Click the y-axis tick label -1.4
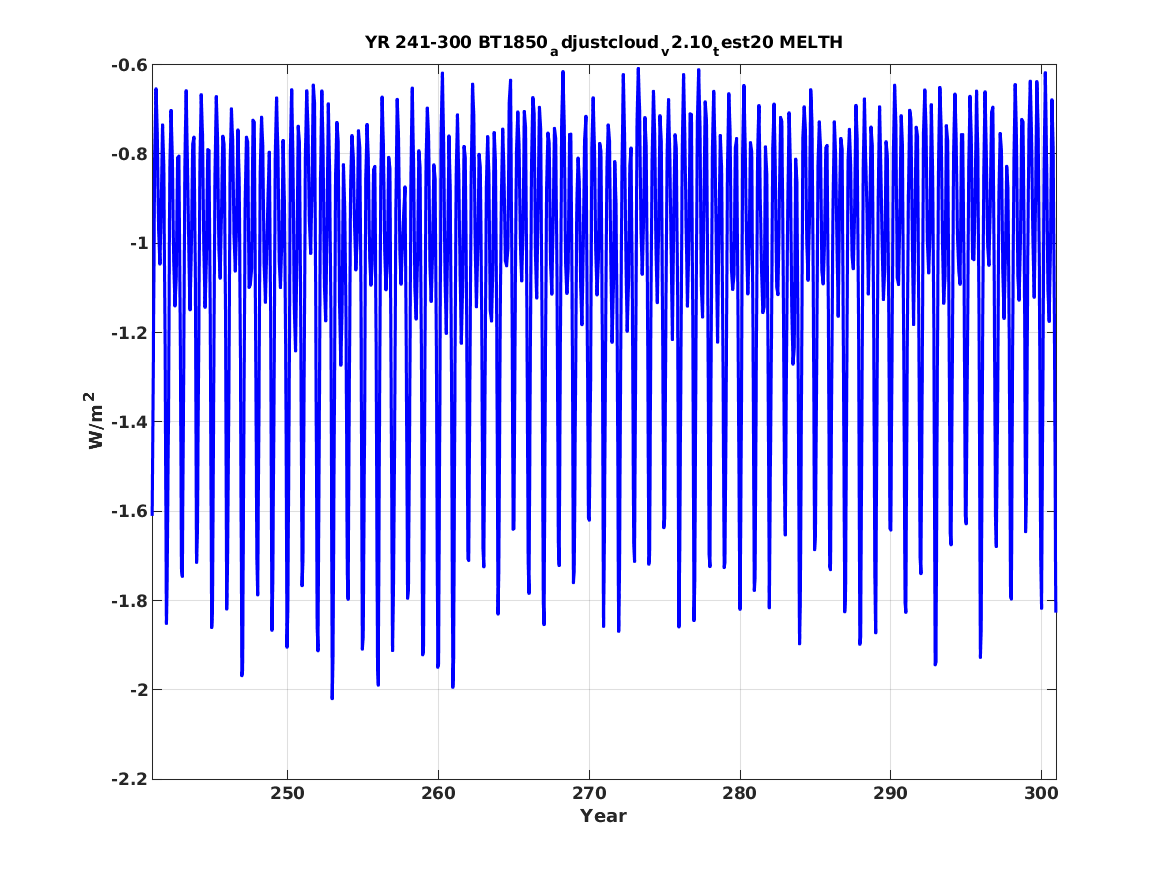 (129, 422)
